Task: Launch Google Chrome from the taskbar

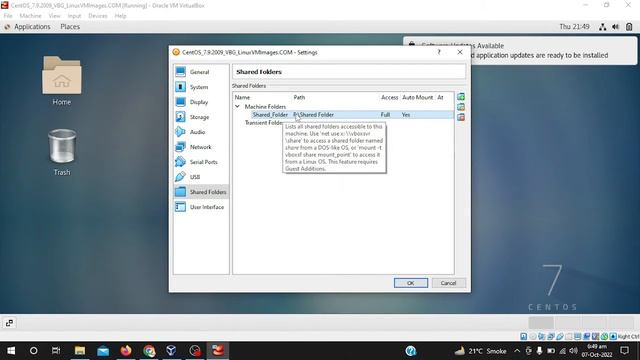Action: [x=149, y=351]
